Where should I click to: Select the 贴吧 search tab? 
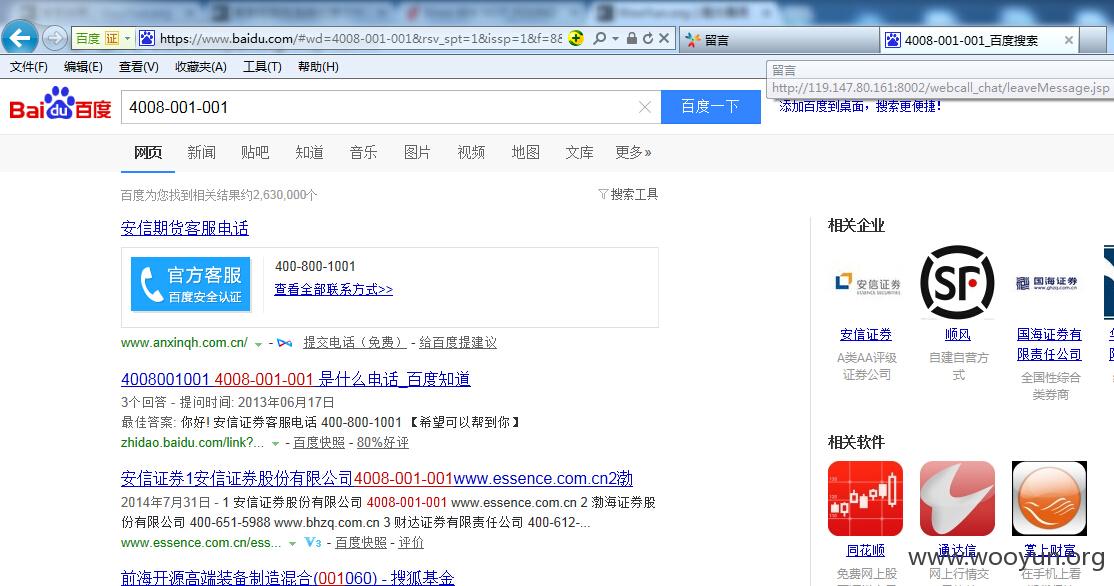coord(255,152)
